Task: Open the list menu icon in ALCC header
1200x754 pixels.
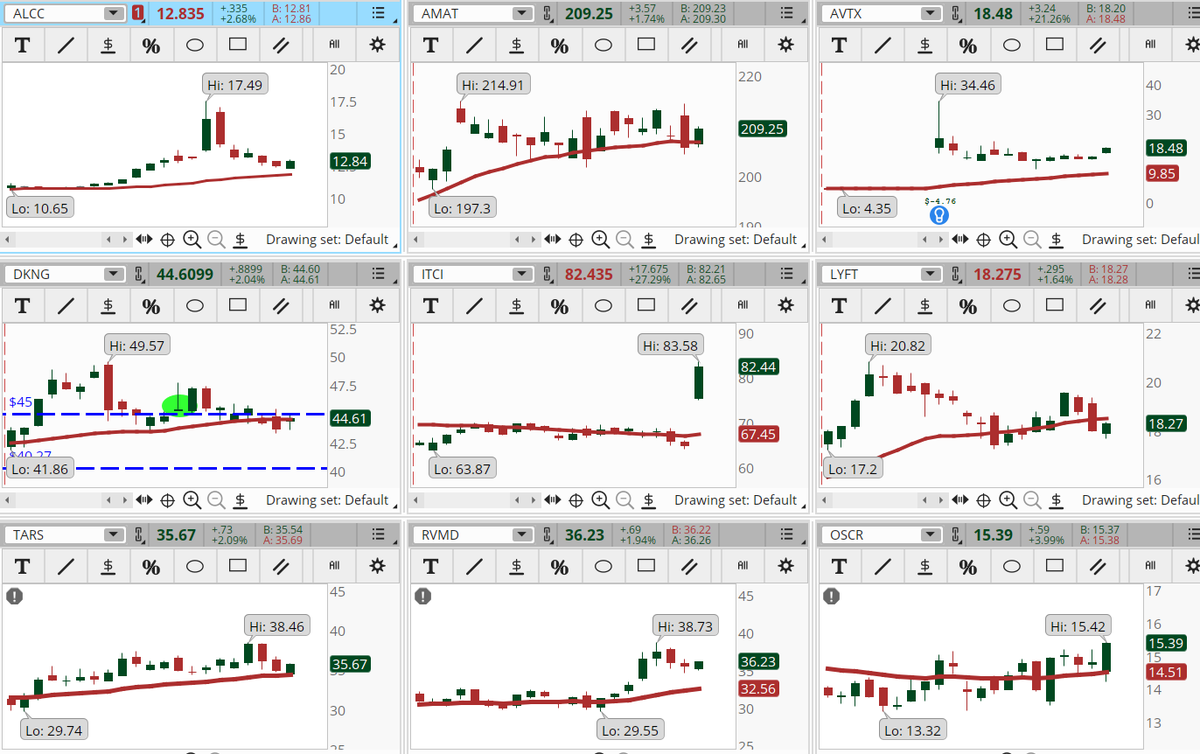Action: (x=377, y=14)
